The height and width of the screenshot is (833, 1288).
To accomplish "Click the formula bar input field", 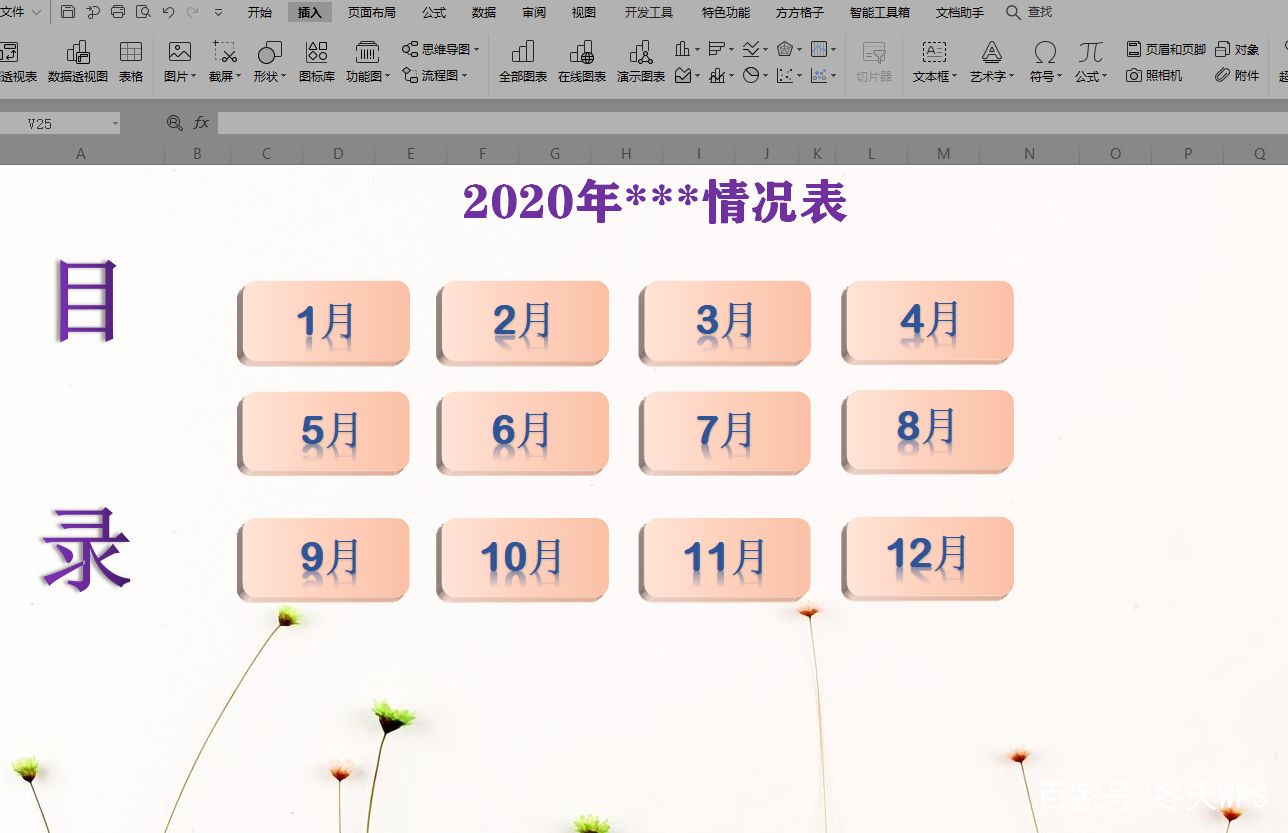I will (x=752, y=123).
